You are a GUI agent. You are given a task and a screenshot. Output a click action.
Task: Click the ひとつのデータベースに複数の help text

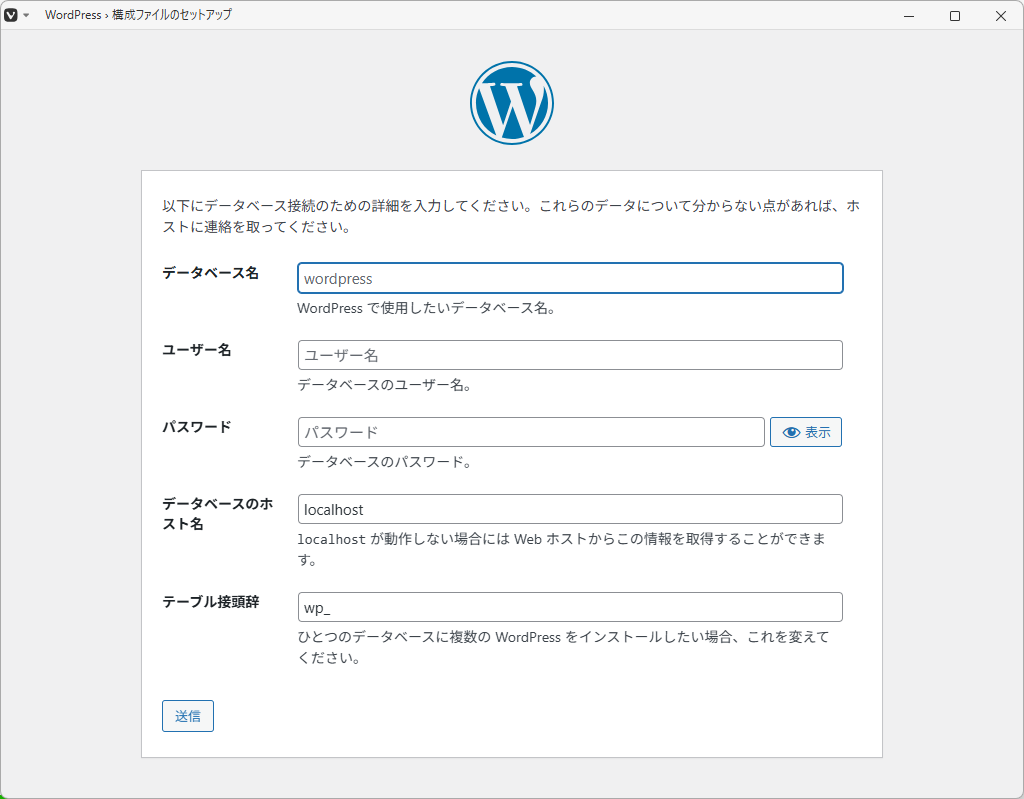(564, 647)
